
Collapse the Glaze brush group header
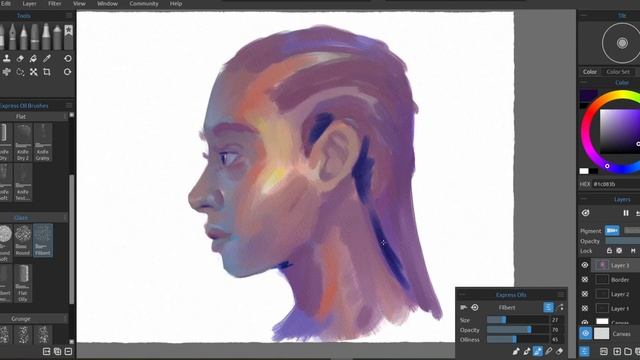coord(33,218)
